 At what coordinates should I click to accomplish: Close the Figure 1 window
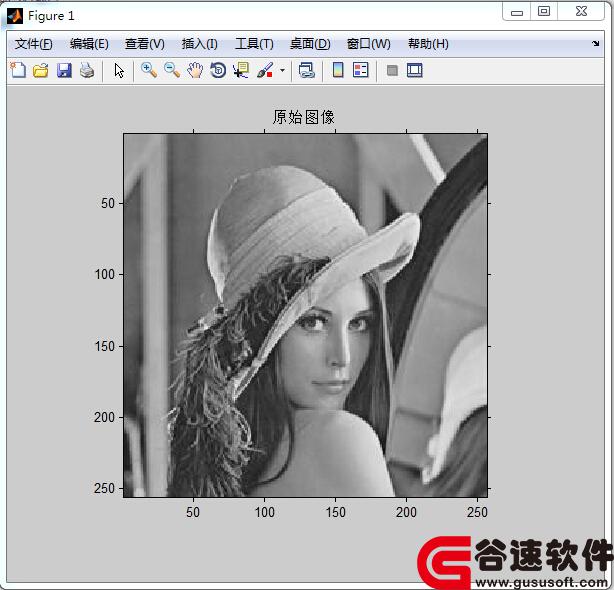(581, 11)
